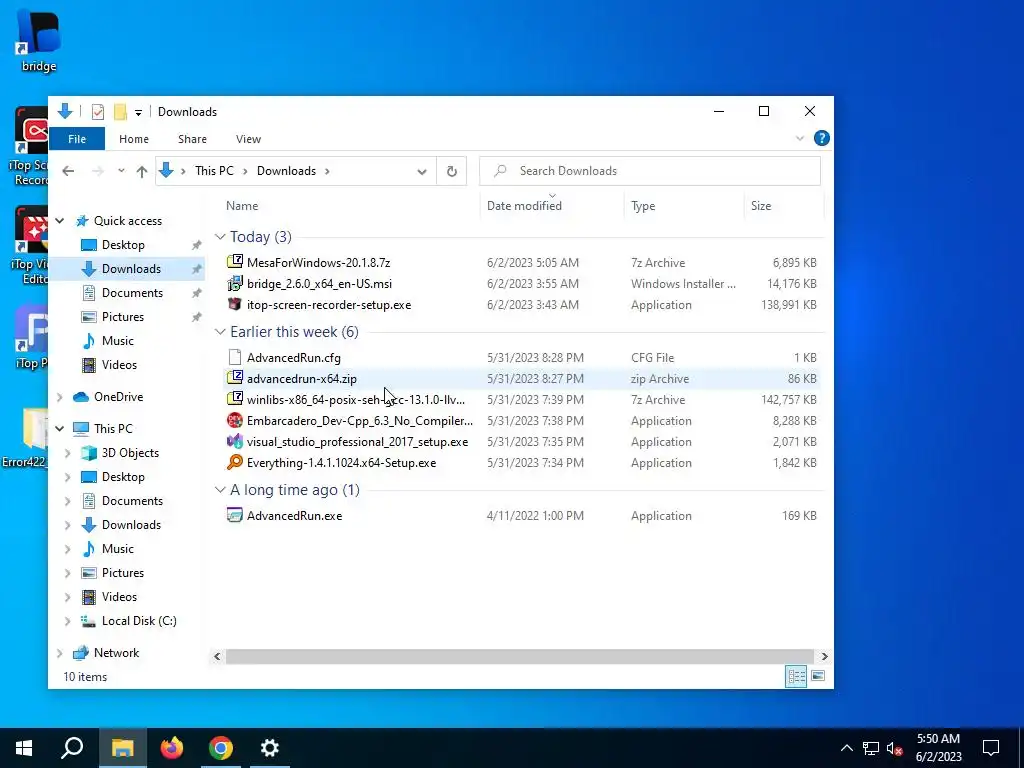The image size is (1024, 768).
Task: Expand the Network tree node
Action: point(59,653)
